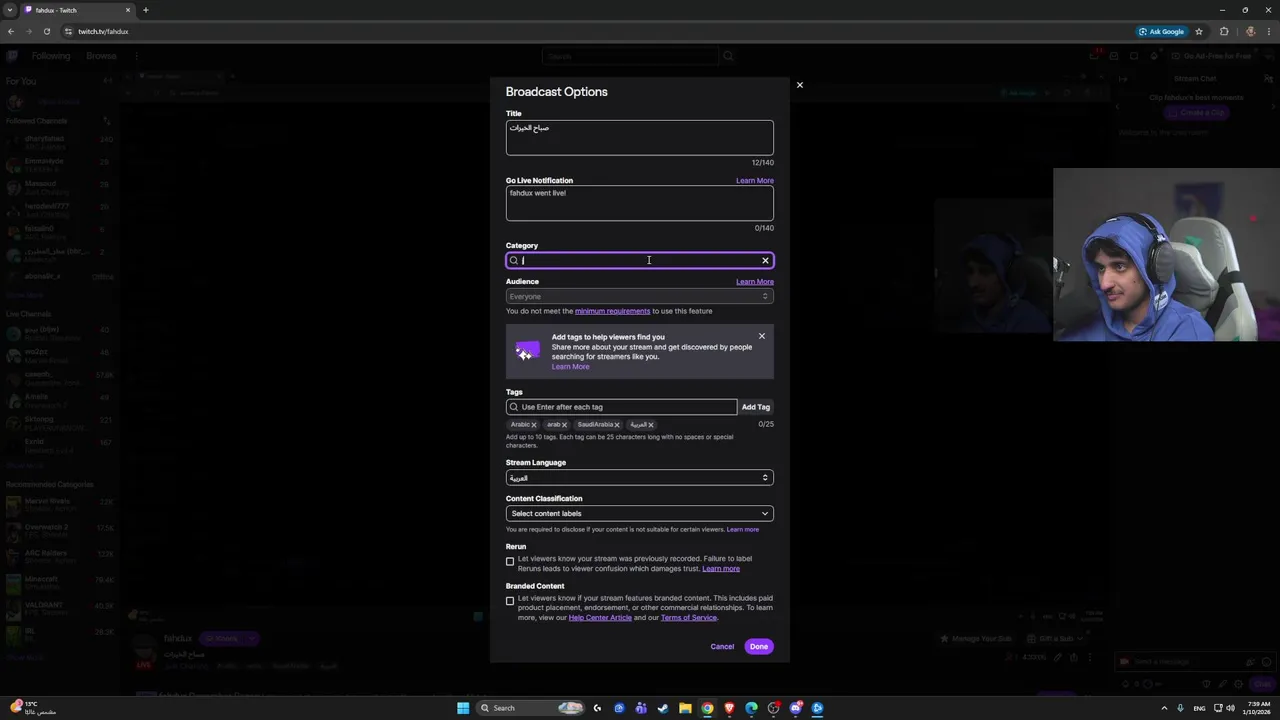This screenshot has height=720, width=1280.
Task: Click the purple sparkle icon in tags banner
Action: [x=527, y=351]
